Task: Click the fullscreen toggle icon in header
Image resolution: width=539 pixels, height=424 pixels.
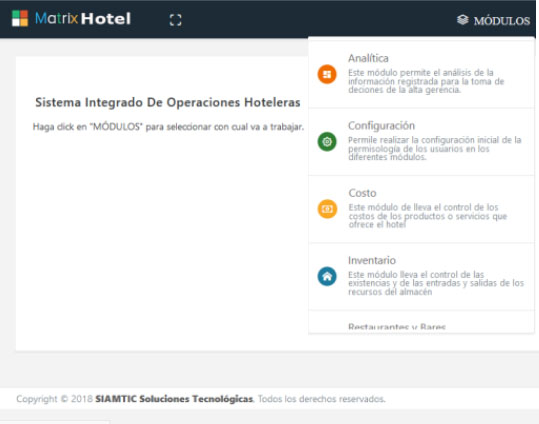Action: point(176,20)
